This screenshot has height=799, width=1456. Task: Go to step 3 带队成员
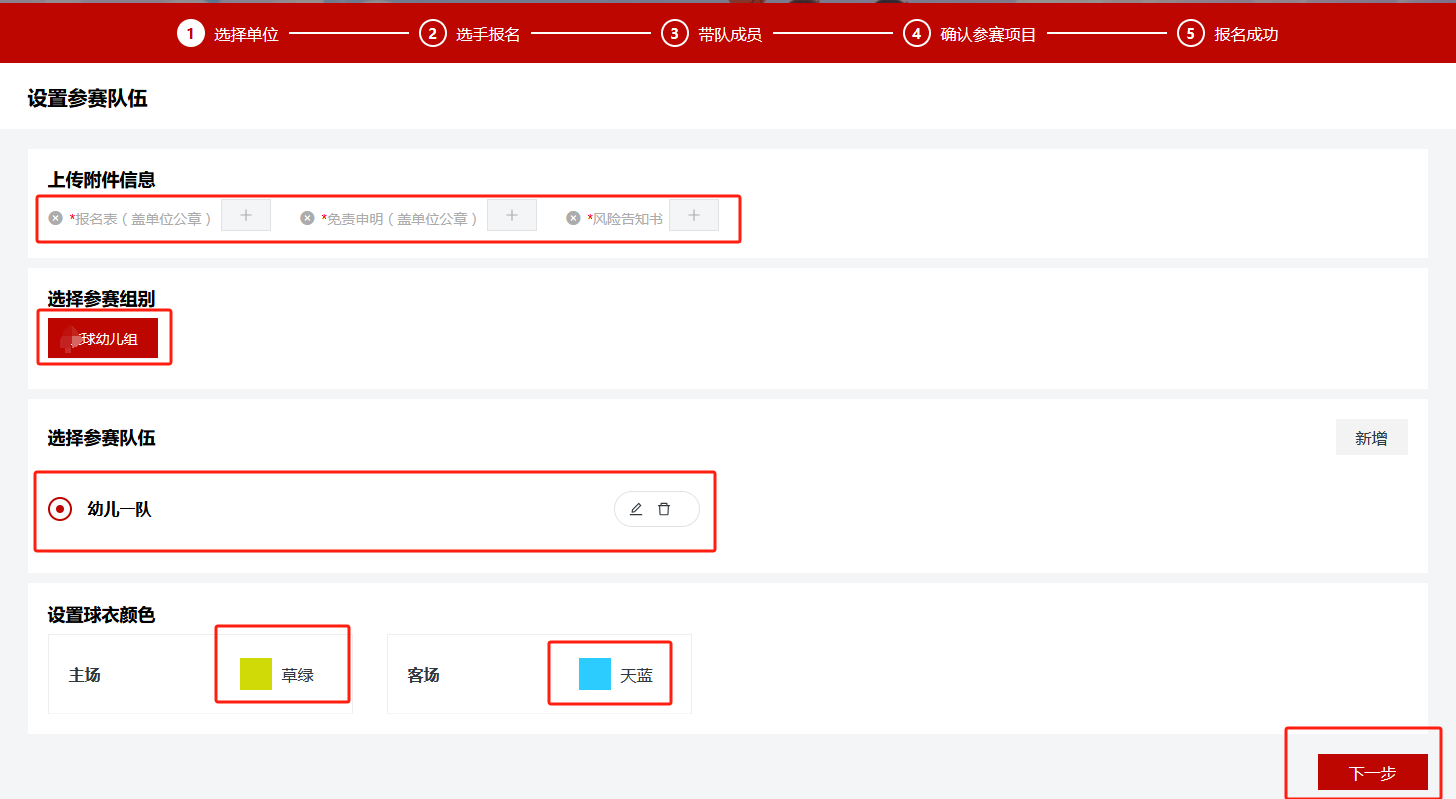point(712,34)
